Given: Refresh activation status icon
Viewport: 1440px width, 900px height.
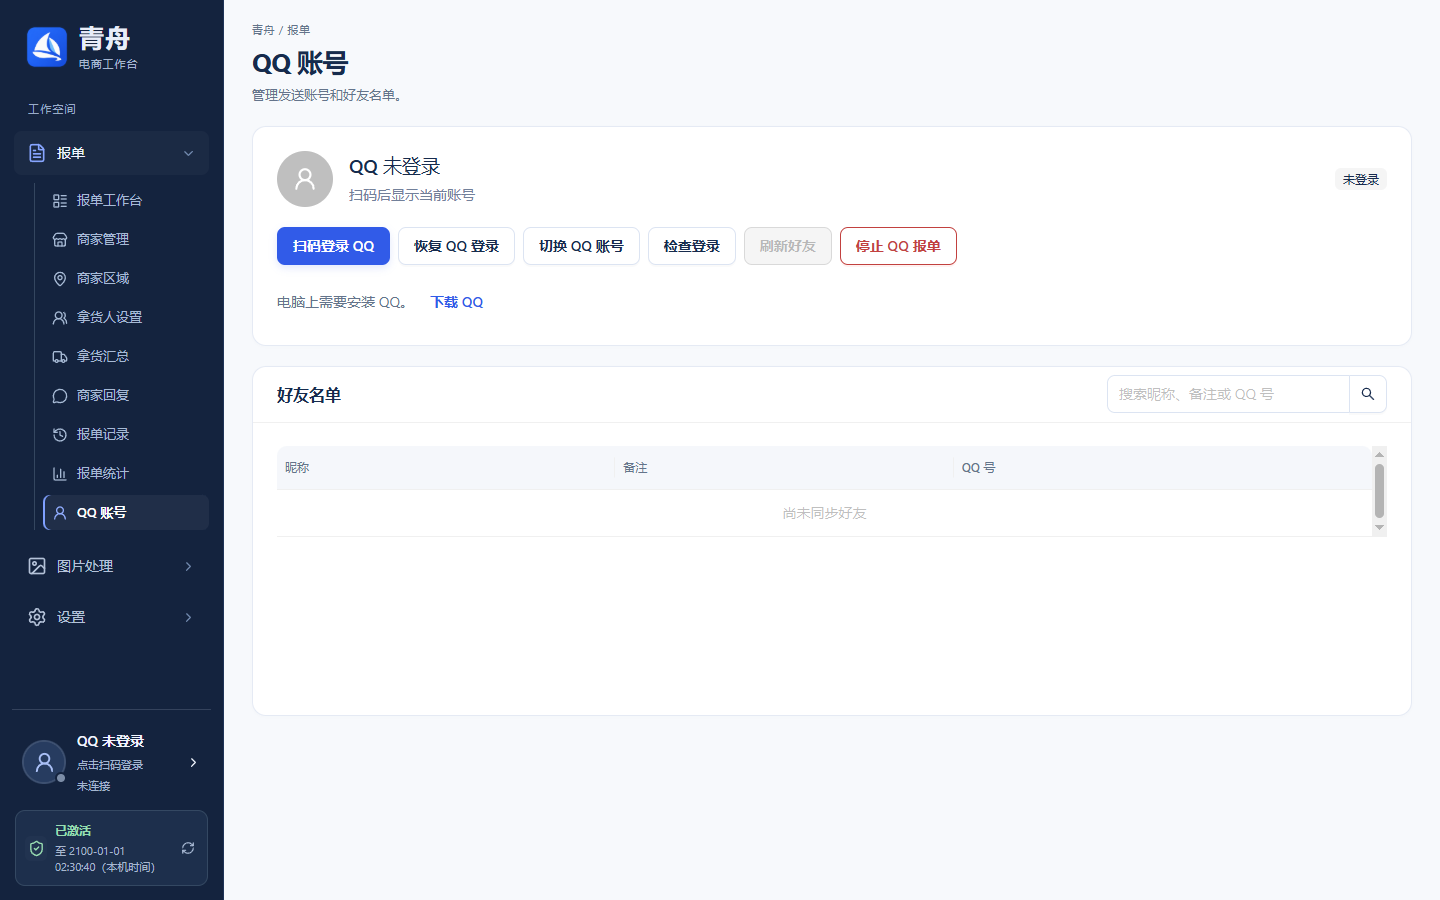Looking at the screenshot, I should click(188, 848).
